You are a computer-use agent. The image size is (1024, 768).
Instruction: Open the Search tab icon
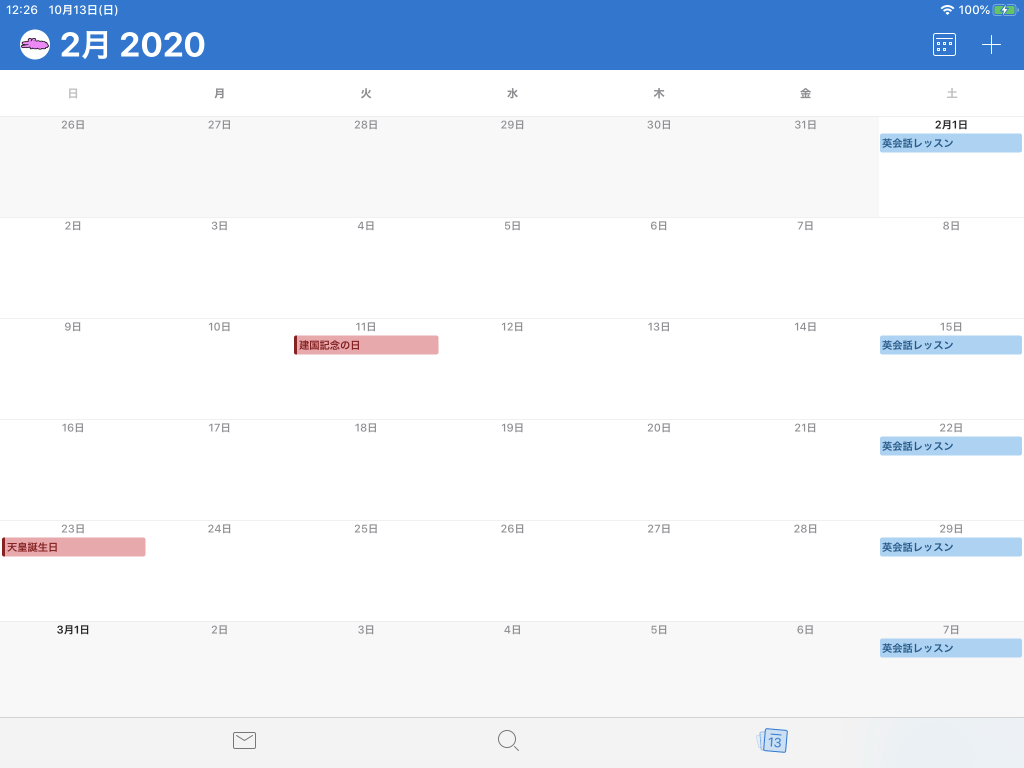[508, 740]
